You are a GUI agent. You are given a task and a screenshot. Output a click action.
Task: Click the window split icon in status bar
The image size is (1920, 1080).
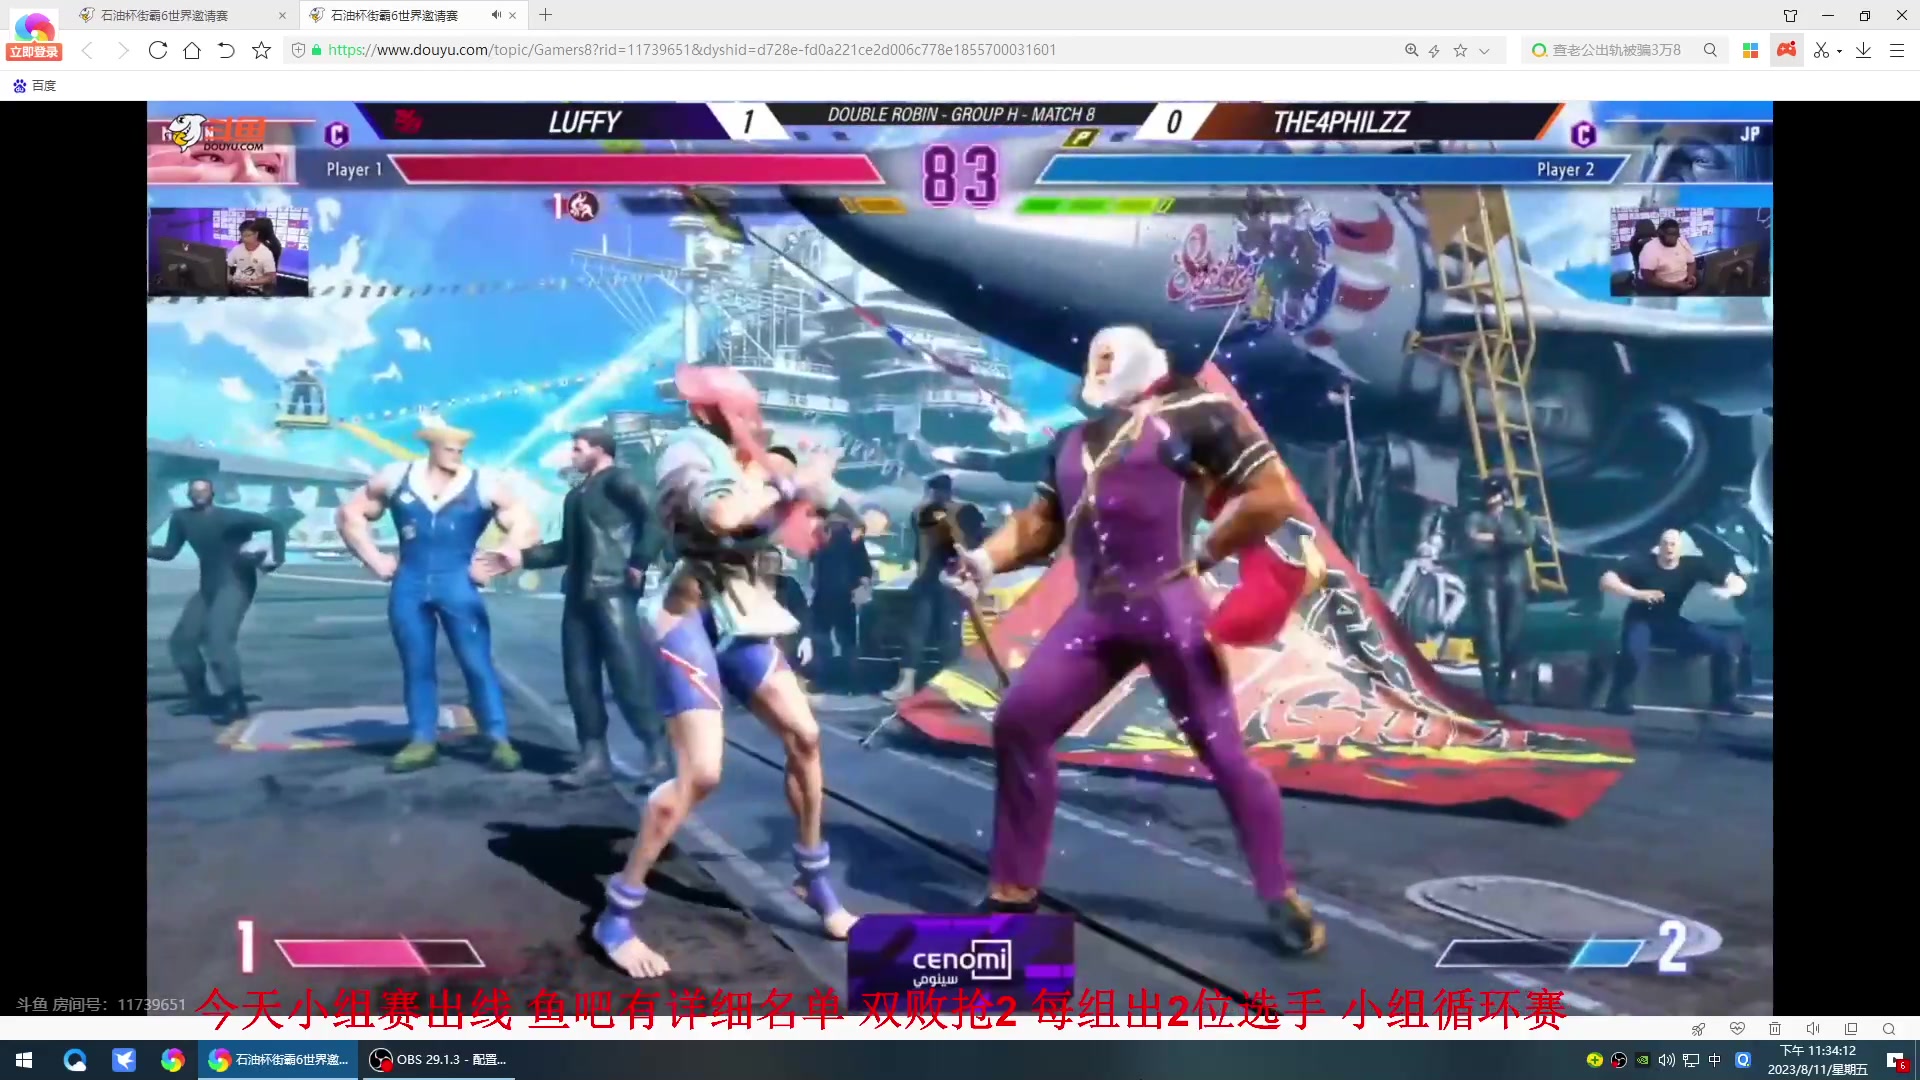pos(1851,1029)
